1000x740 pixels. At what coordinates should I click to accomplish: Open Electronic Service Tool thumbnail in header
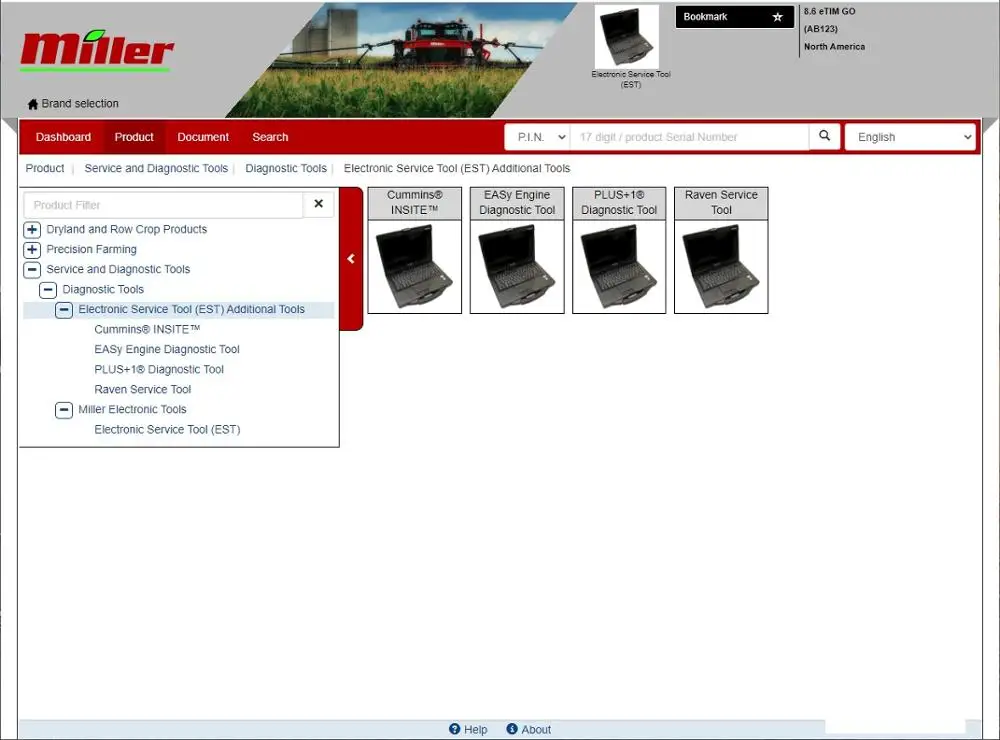(x=627, y=37)
